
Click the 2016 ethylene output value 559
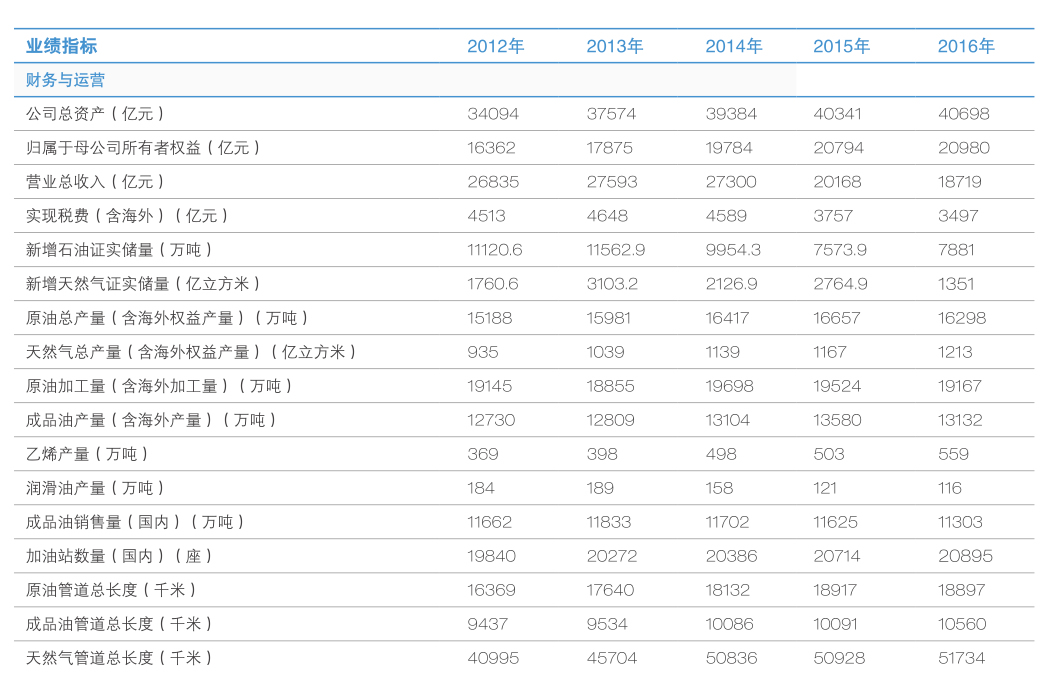(x=953, y=454)
